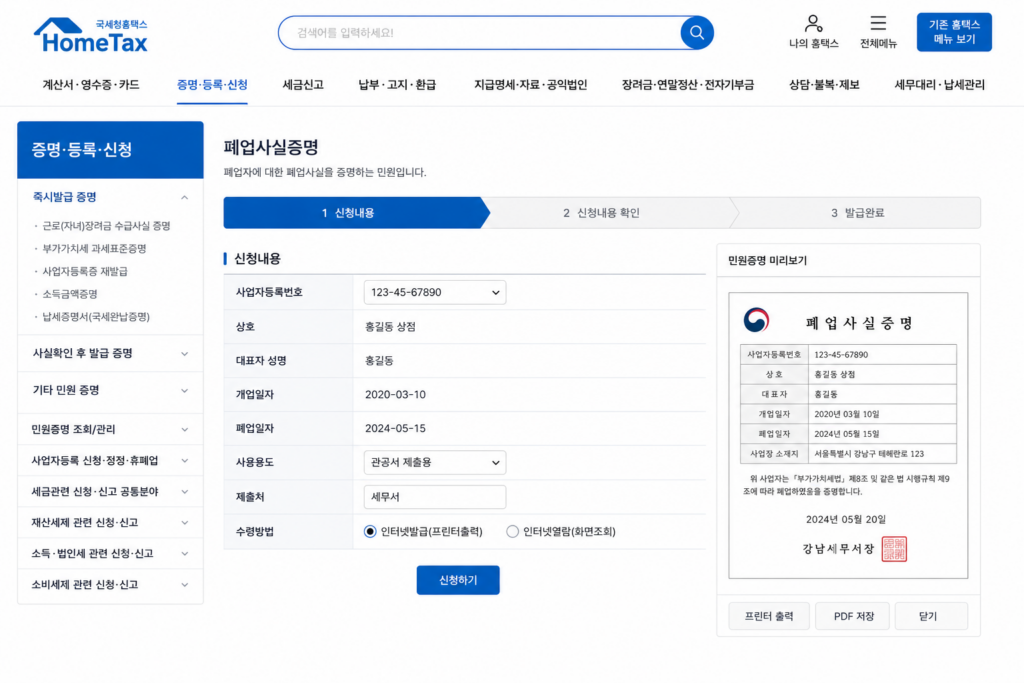
Task: Click the search magnifier icon button
Action: [696, 33]
